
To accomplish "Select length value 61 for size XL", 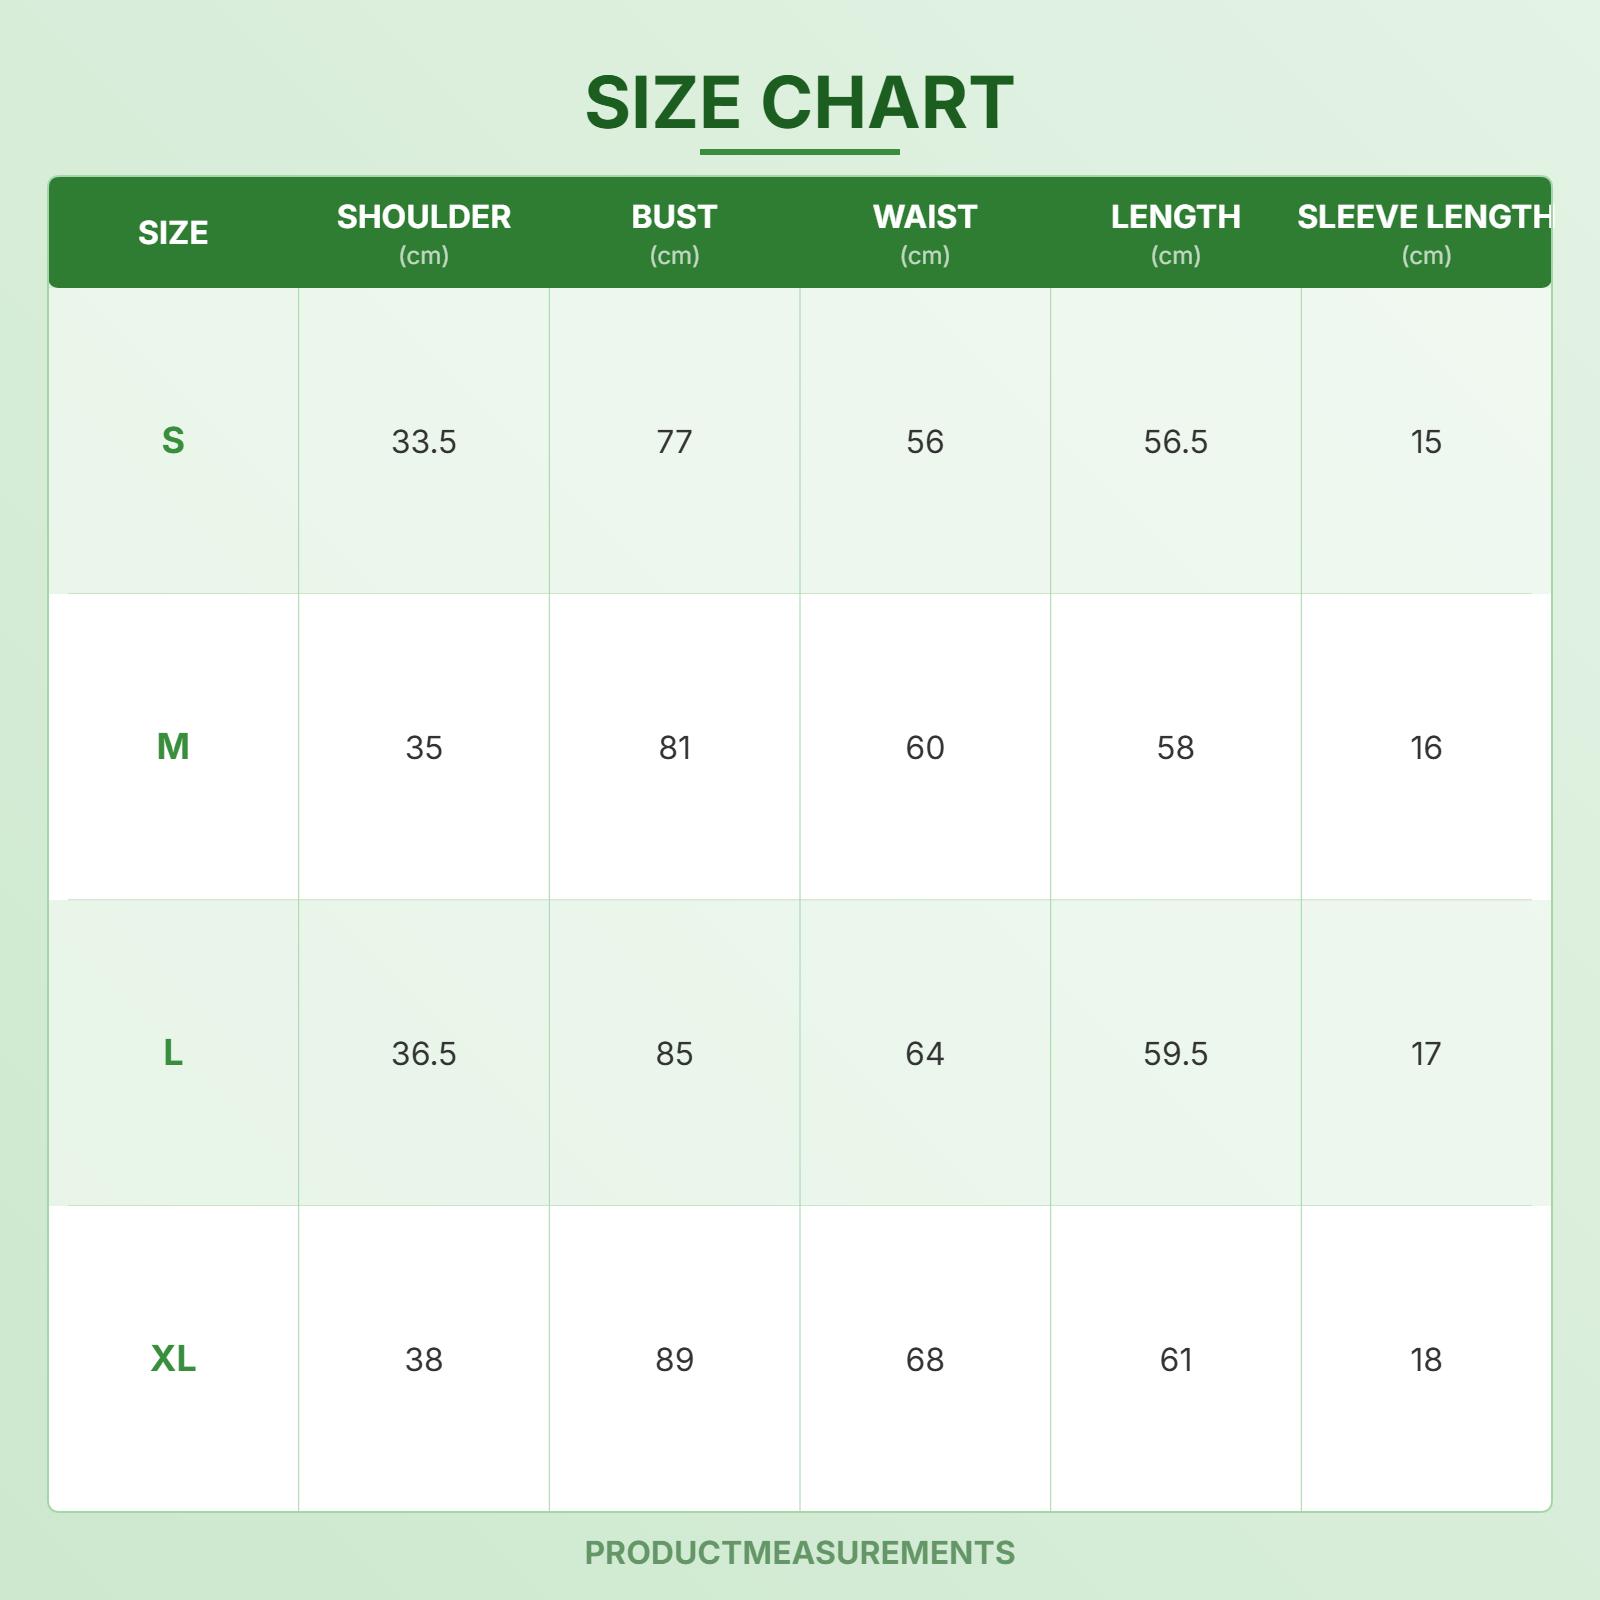I will pos(1175,1360).
